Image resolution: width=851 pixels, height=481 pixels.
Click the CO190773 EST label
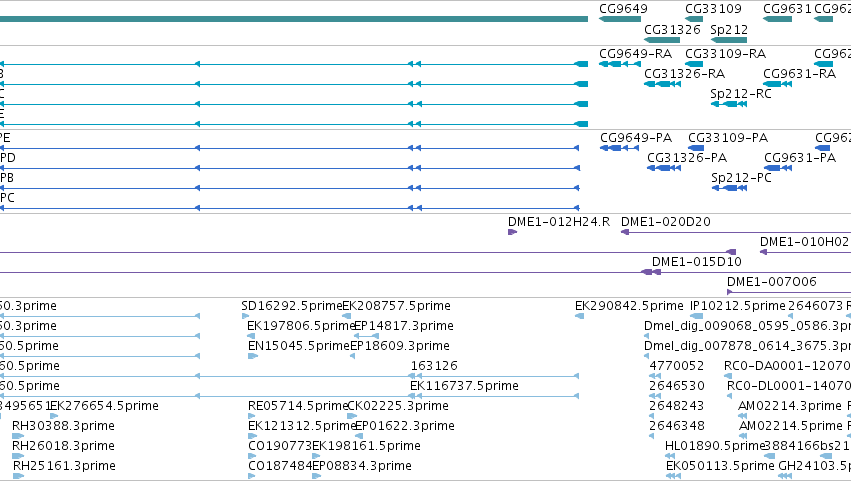(280, 446)
